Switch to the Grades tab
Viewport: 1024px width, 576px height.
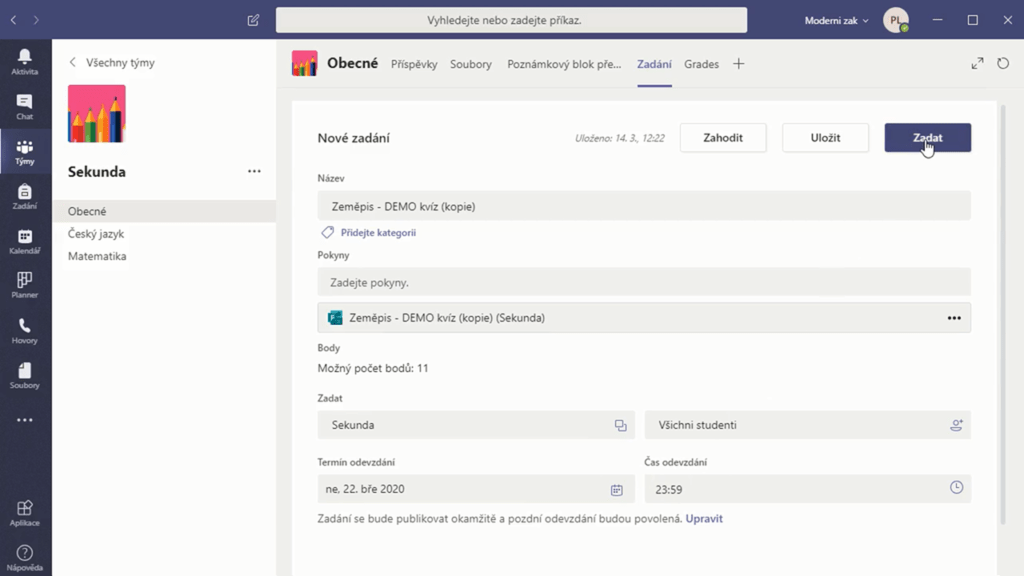click(x=701, y=64)
